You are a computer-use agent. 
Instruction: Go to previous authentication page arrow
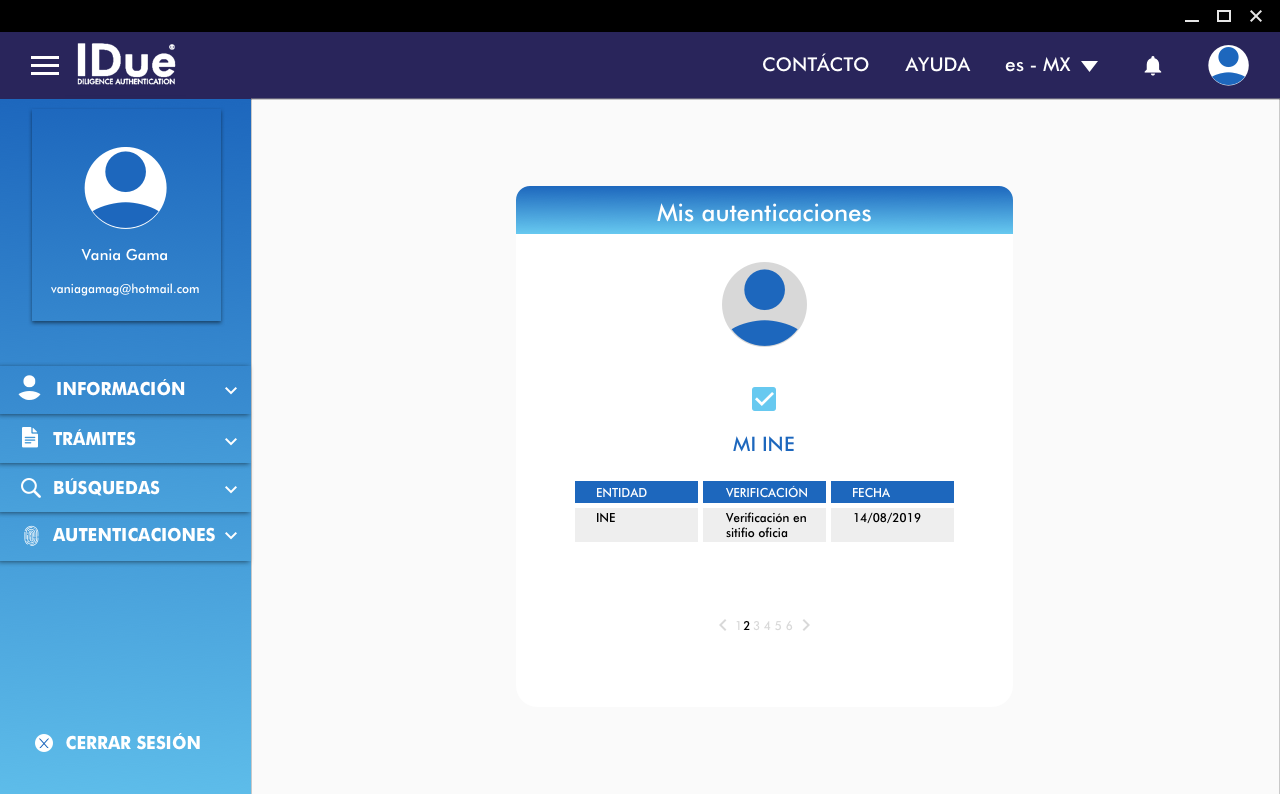(x=723, y=626)
